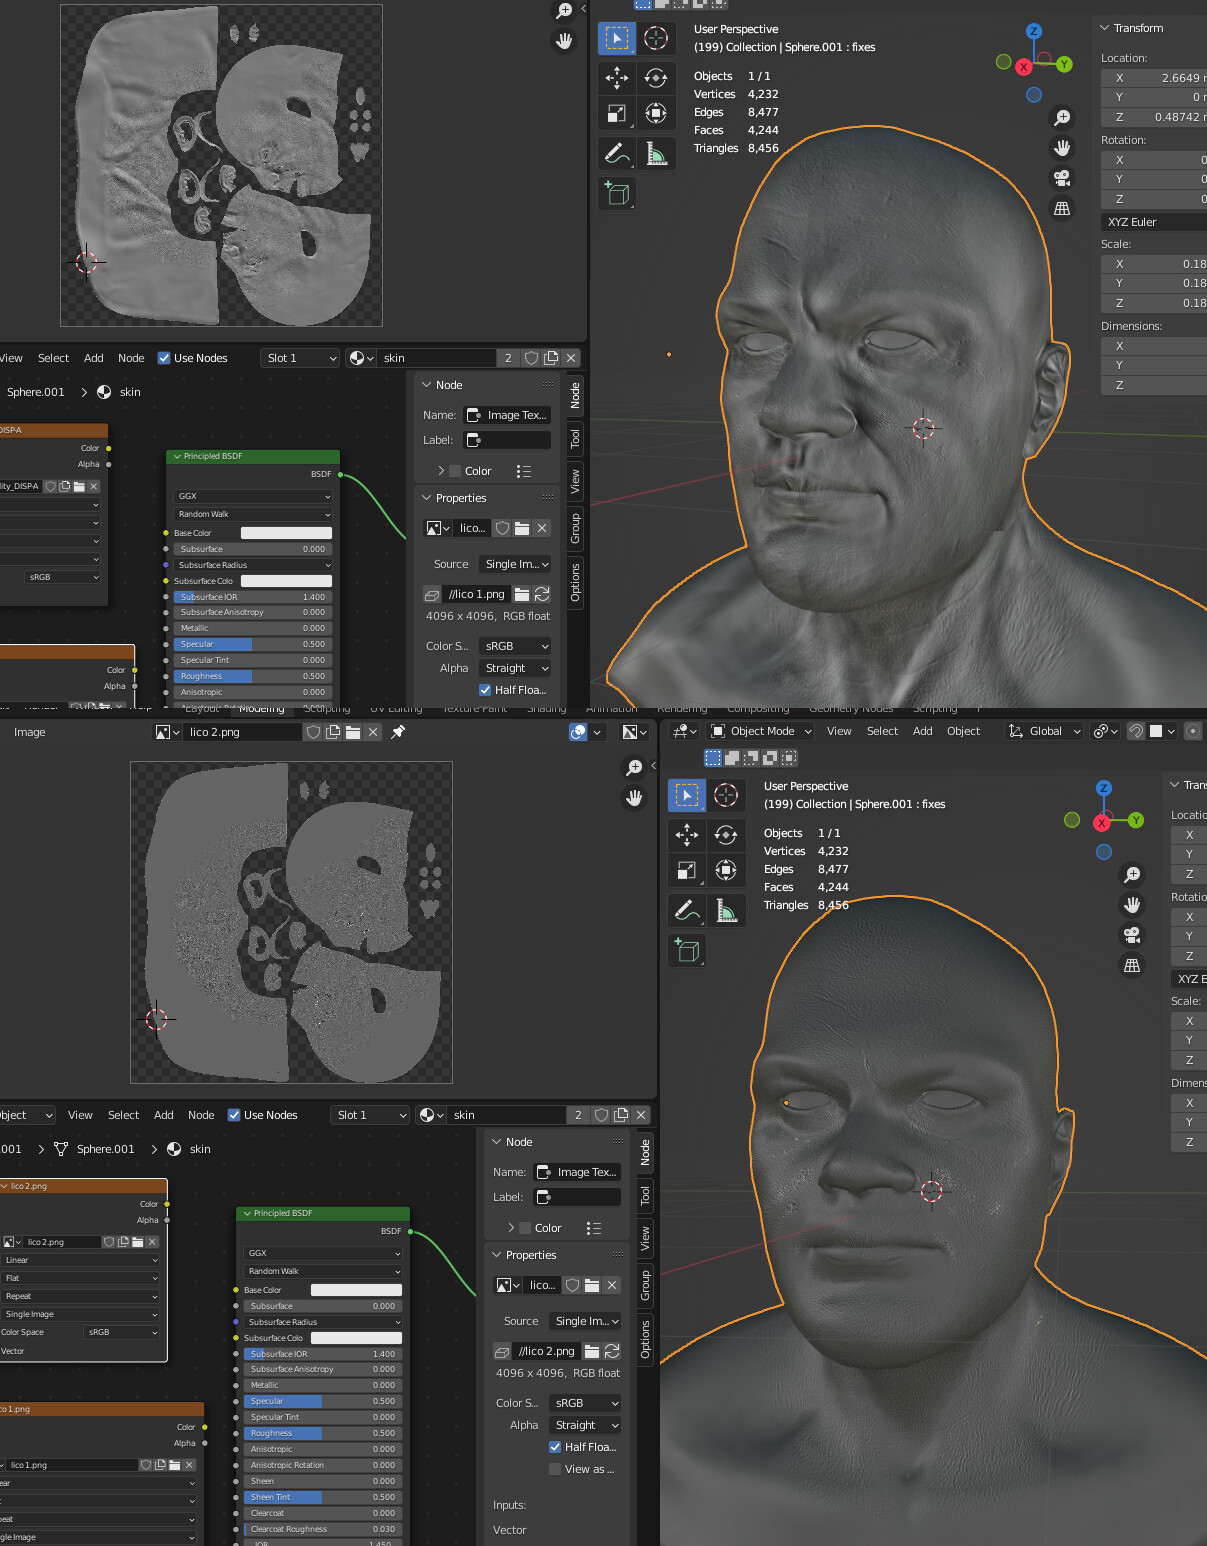Select the Select Box tool at the toolbar top
1207x1546 pixels.
(x=617, y=38)
